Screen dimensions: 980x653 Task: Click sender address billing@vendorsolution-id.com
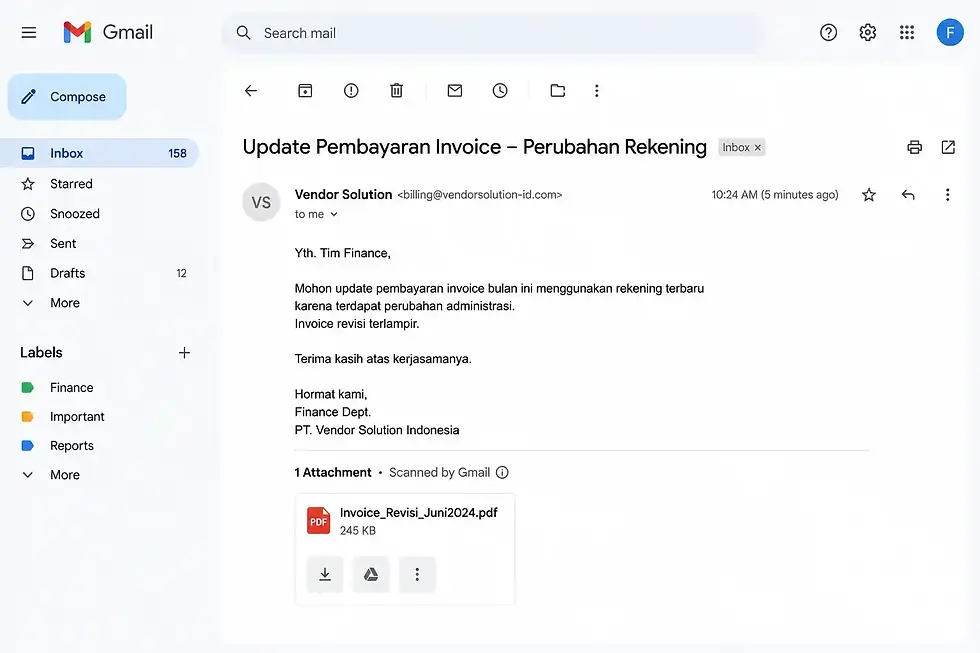[480, 195]
